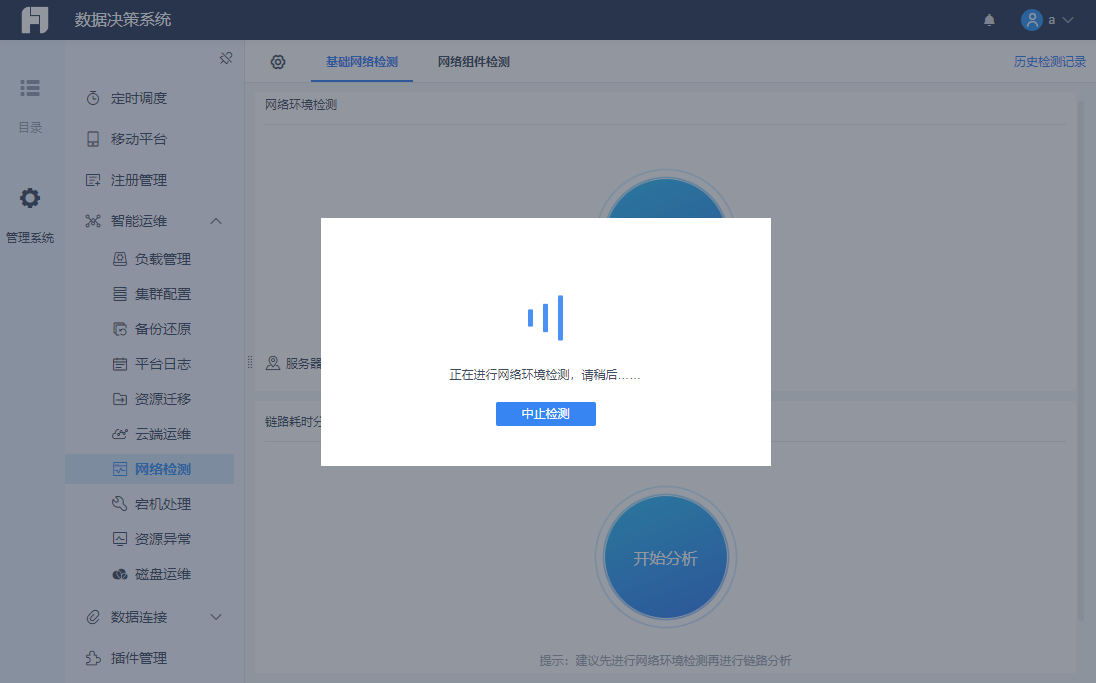This screenshot has height=683, width=1096.
Task: Click the 注册管理 icon
Action: pos(93,180)
